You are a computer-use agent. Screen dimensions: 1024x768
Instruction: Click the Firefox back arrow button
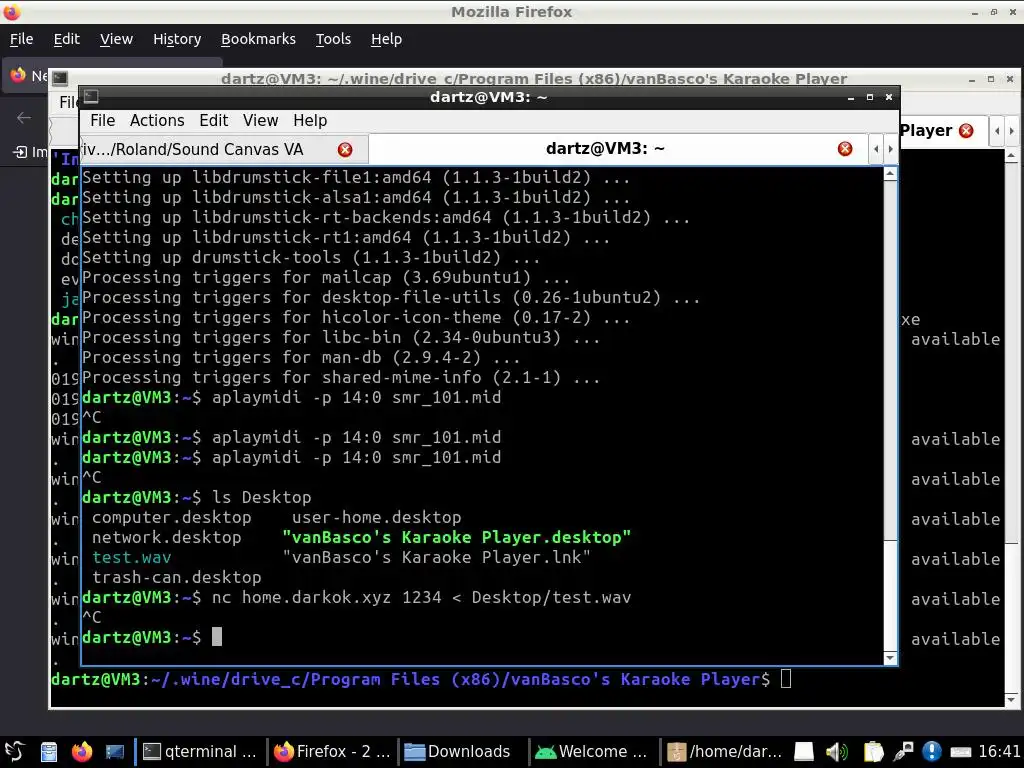(x=24, y=118)
